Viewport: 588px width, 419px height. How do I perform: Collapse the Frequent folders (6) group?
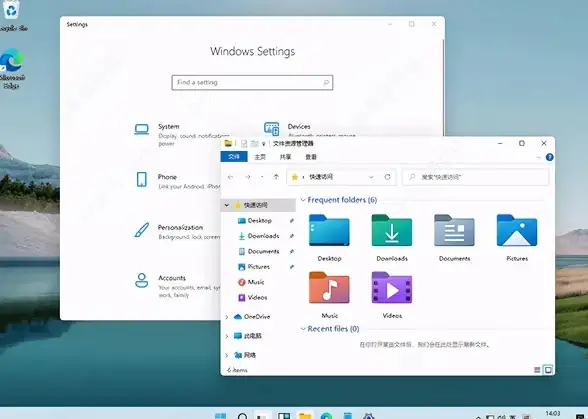(303, 200)
